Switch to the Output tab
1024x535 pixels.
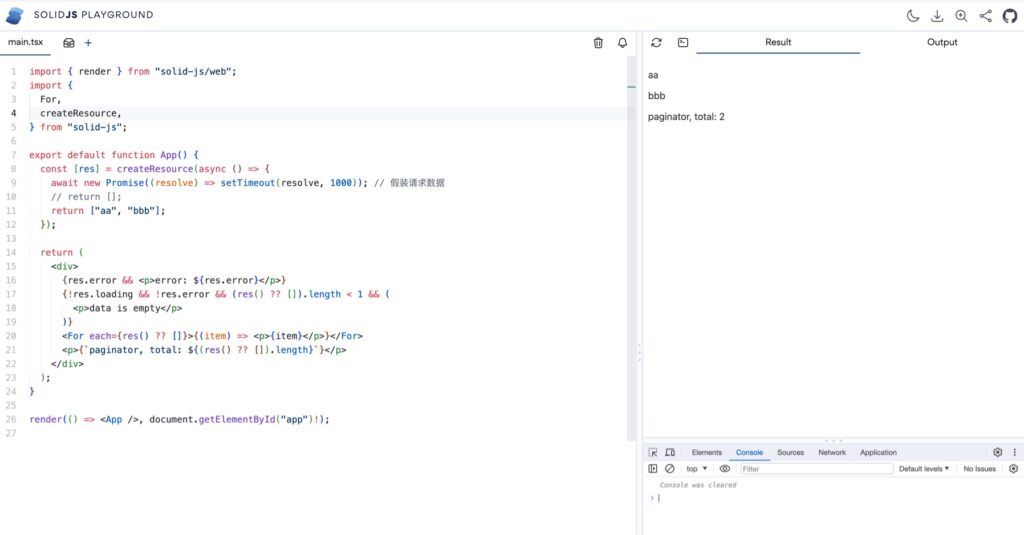tap(942, 43)
